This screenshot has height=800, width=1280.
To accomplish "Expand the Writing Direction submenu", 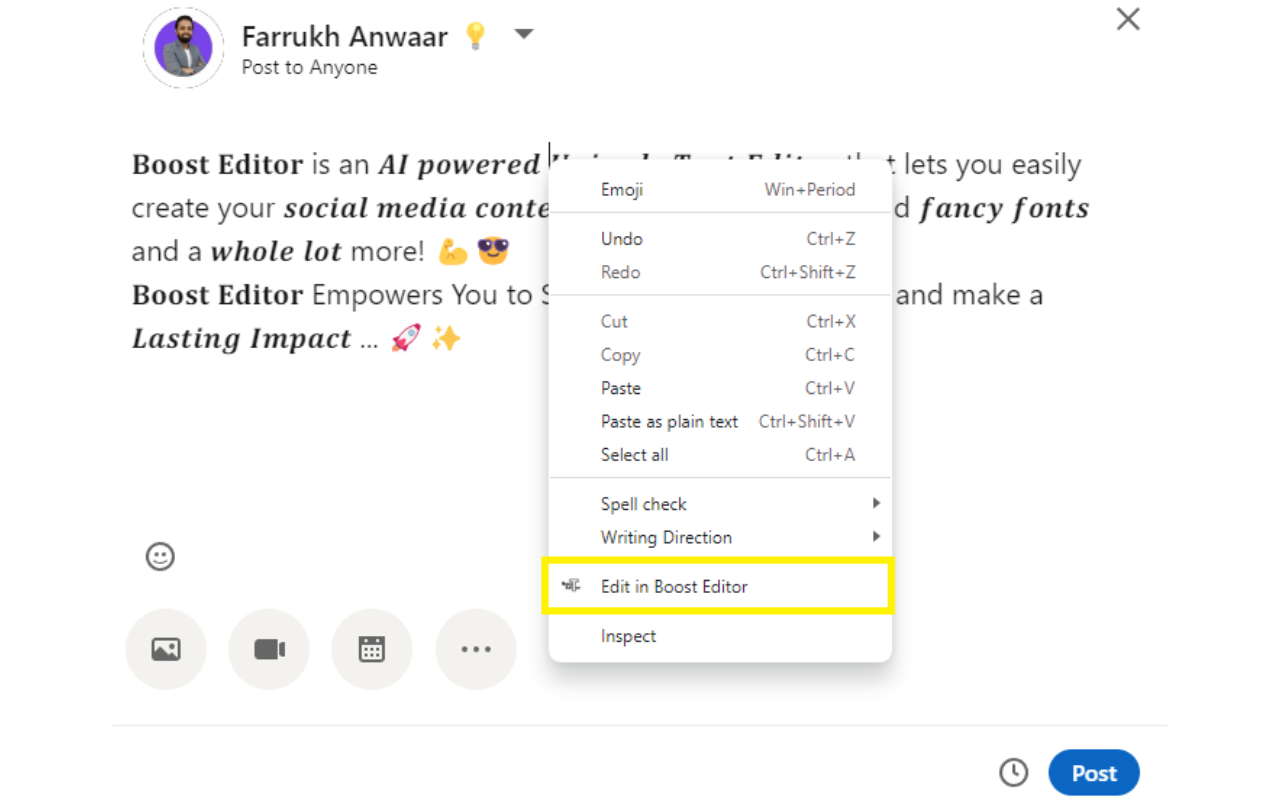I will 666,537.
